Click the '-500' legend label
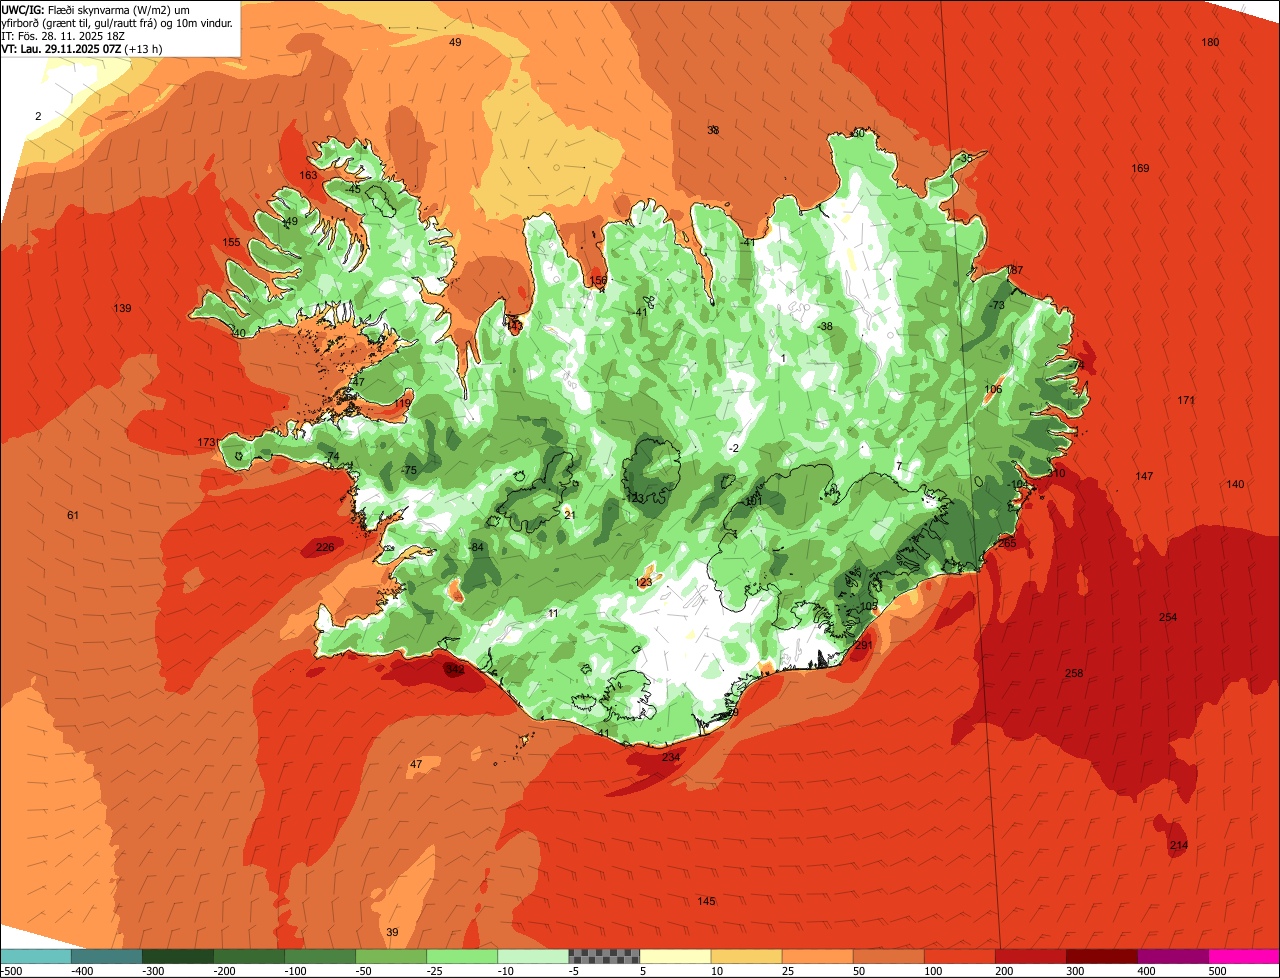Viewport: 1280px width, 978px height. point(11,971)
